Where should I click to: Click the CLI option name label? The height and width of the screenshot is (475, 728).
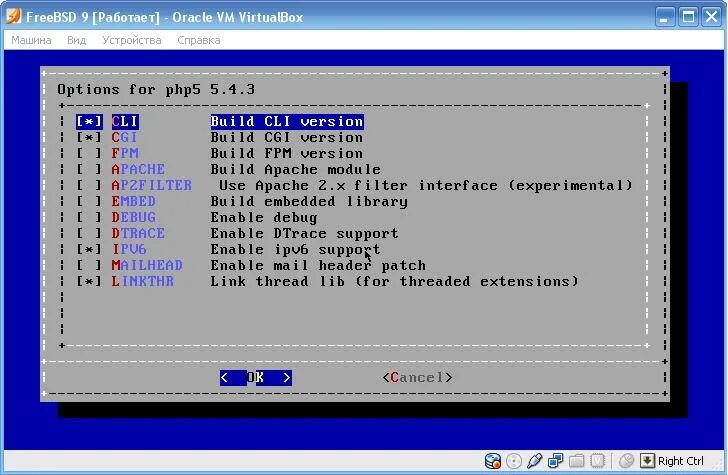[x=125, y=122]
